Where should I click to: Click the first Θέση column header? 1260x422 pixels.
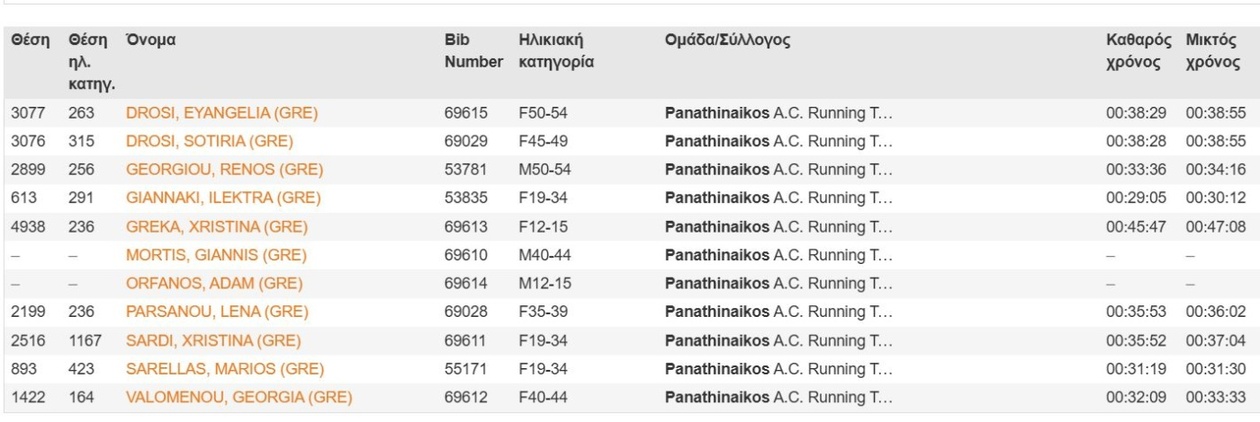(30, 41)
